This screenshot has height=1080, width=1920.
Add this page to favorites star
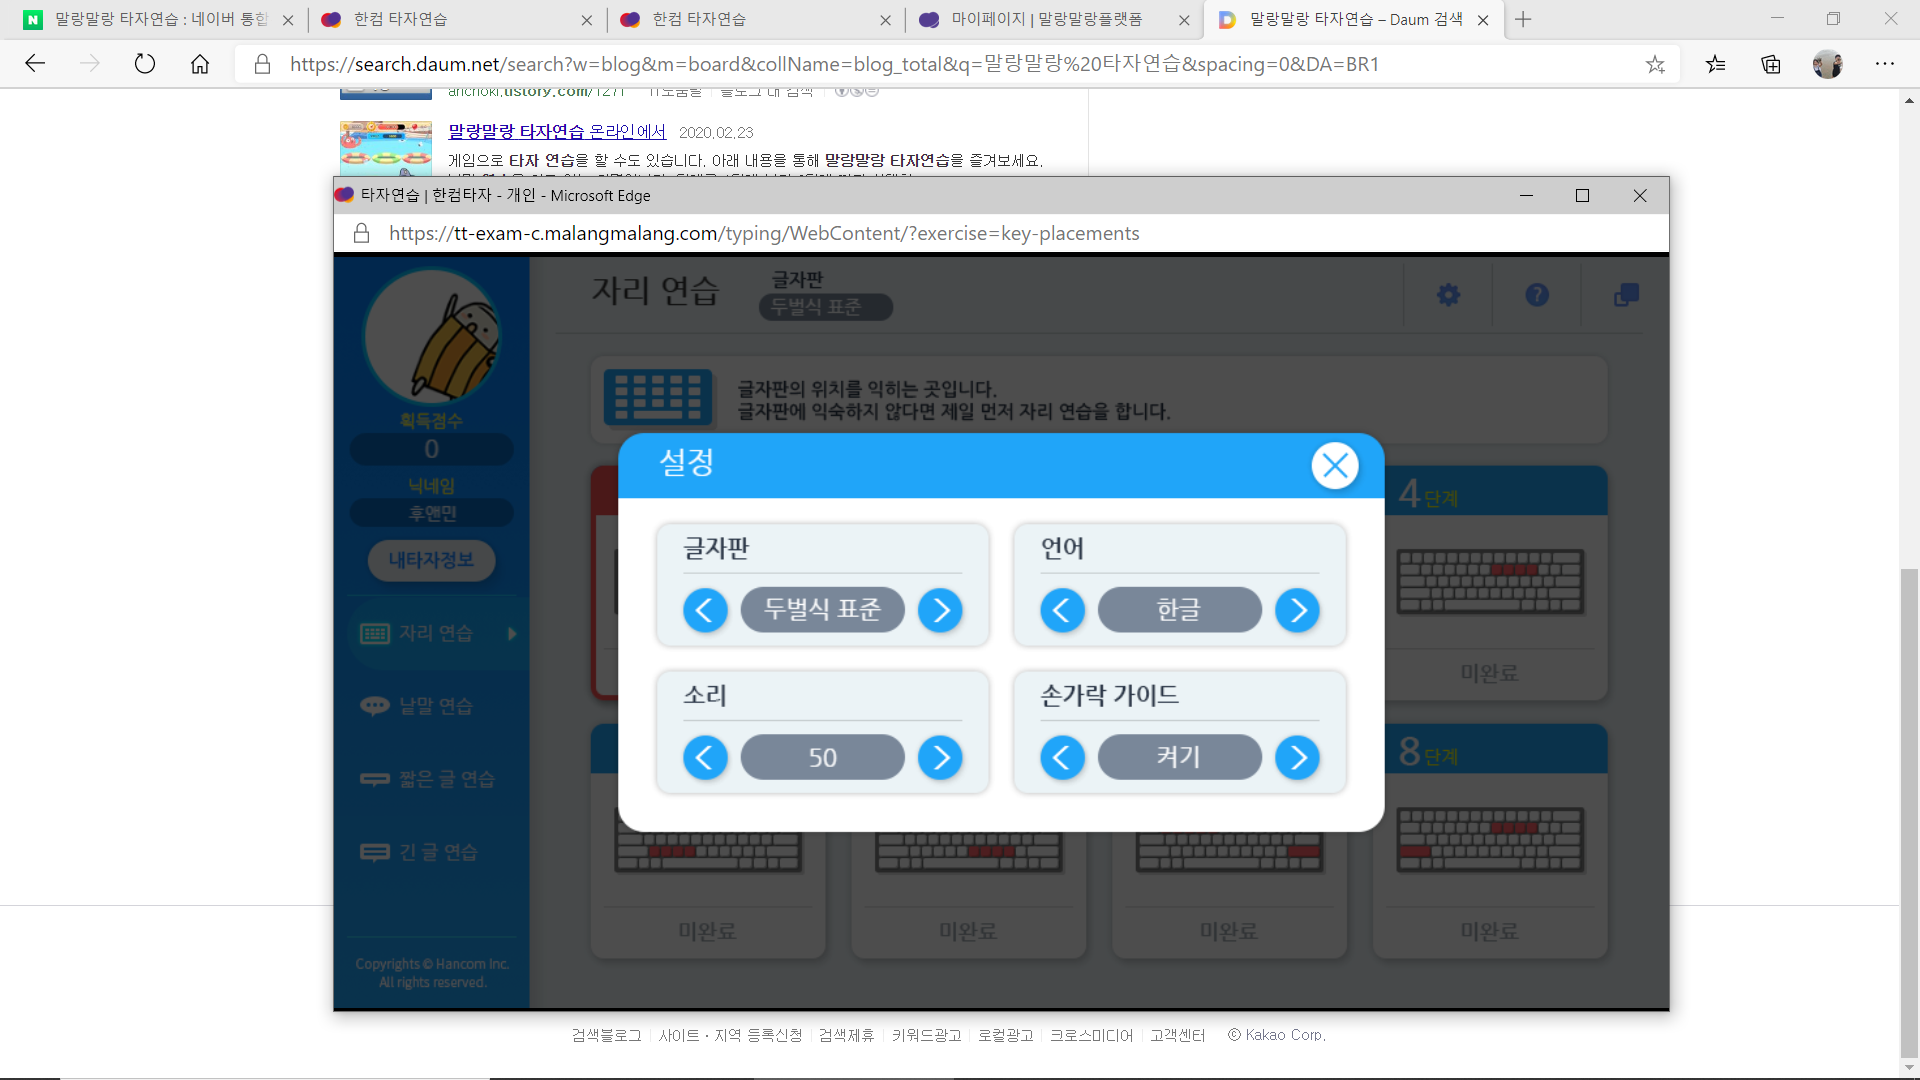[1655, 64]
